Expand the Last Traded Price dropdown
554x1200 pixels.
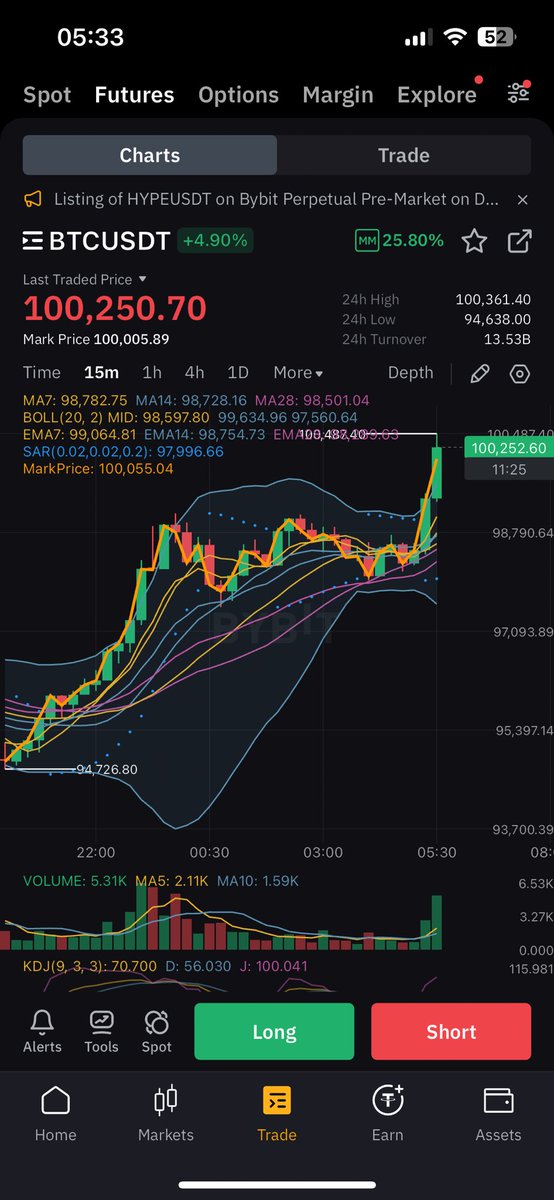click(85, 280)
